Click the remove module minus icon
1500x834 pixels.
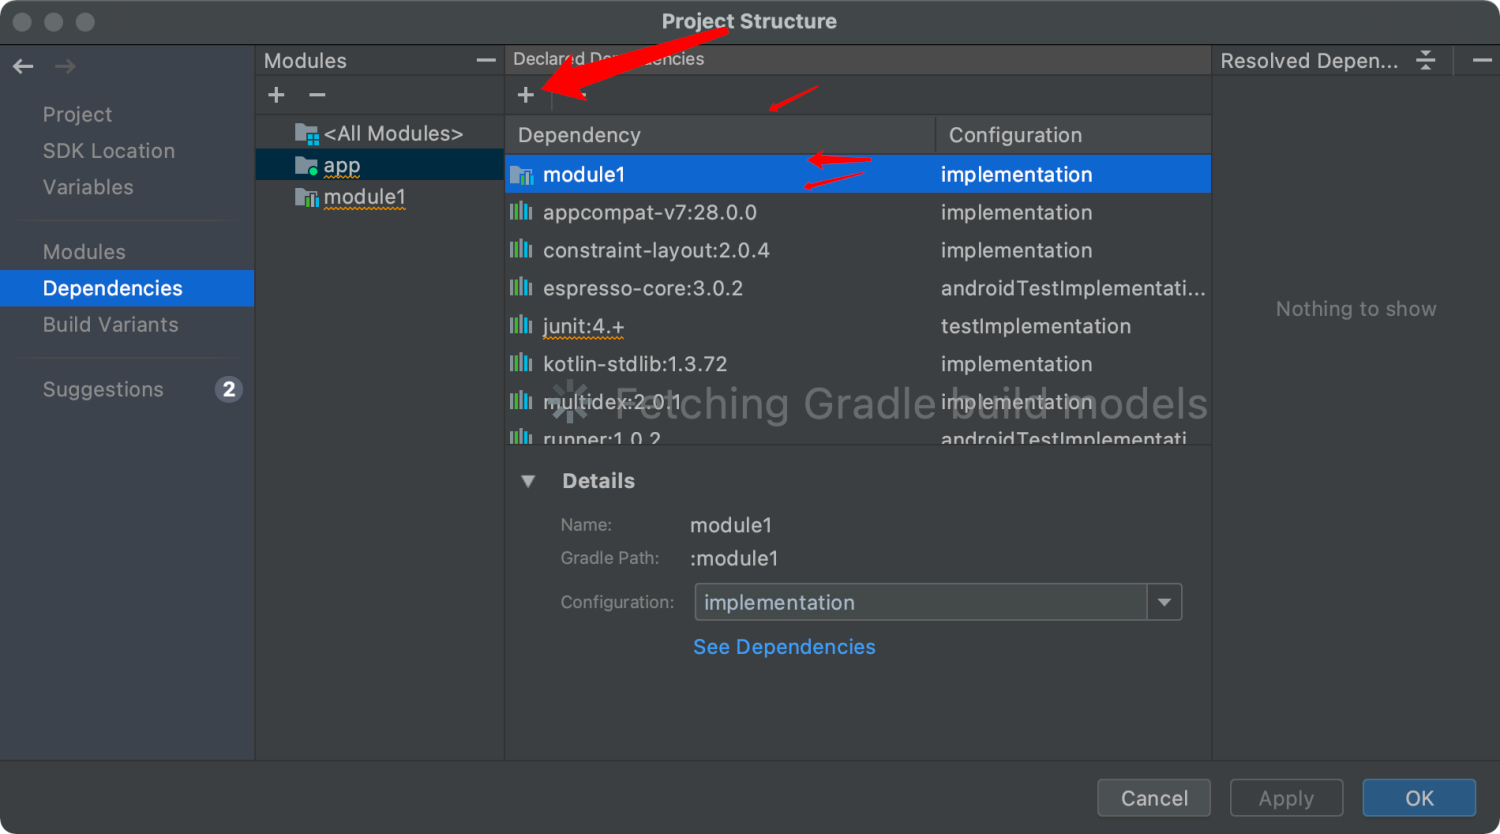(317, 95)
